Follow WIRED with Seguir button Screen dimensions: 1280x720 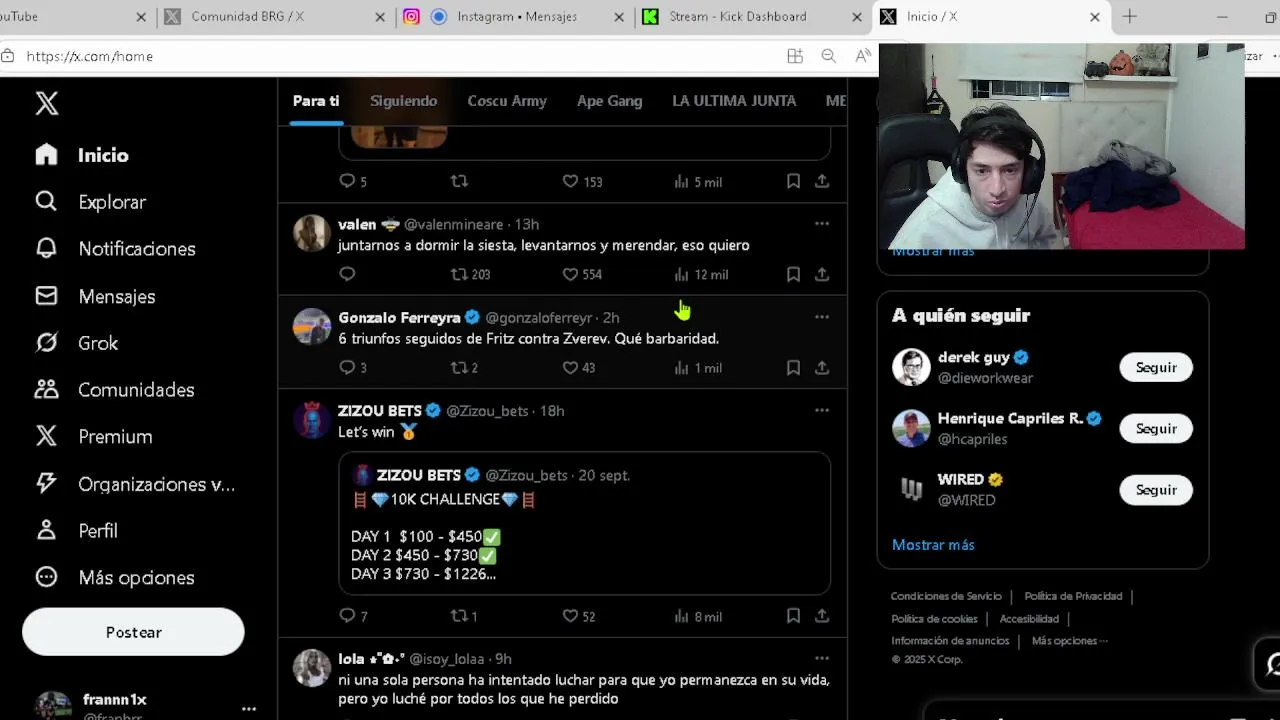(x=1156, y=489)
